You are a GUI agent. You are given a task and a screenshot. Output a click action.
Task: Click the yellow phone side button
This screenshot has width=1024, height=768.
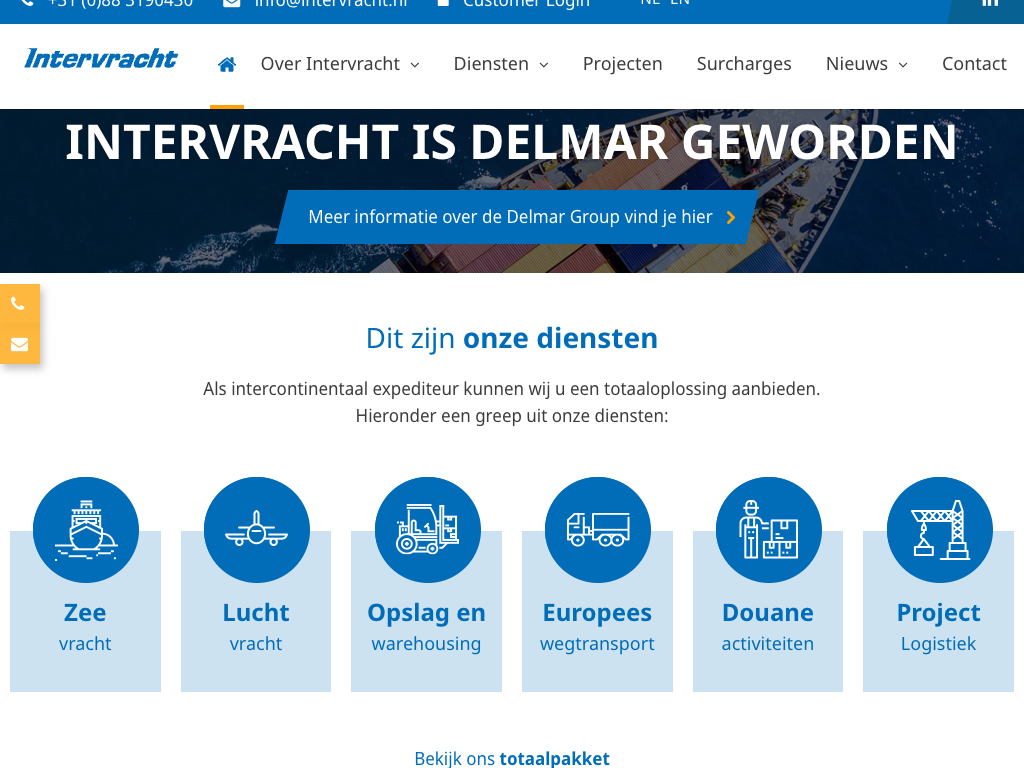(x=18, y=304)
